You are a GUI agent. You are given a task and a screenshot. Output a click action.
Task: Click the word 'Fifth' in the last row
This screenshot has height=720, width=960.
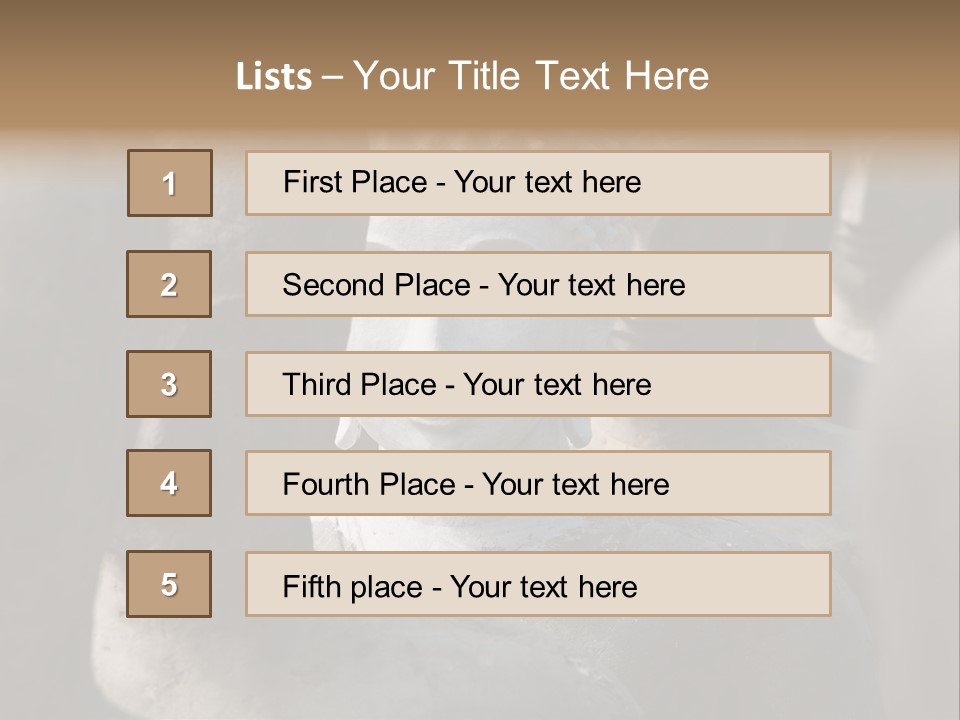311,586
